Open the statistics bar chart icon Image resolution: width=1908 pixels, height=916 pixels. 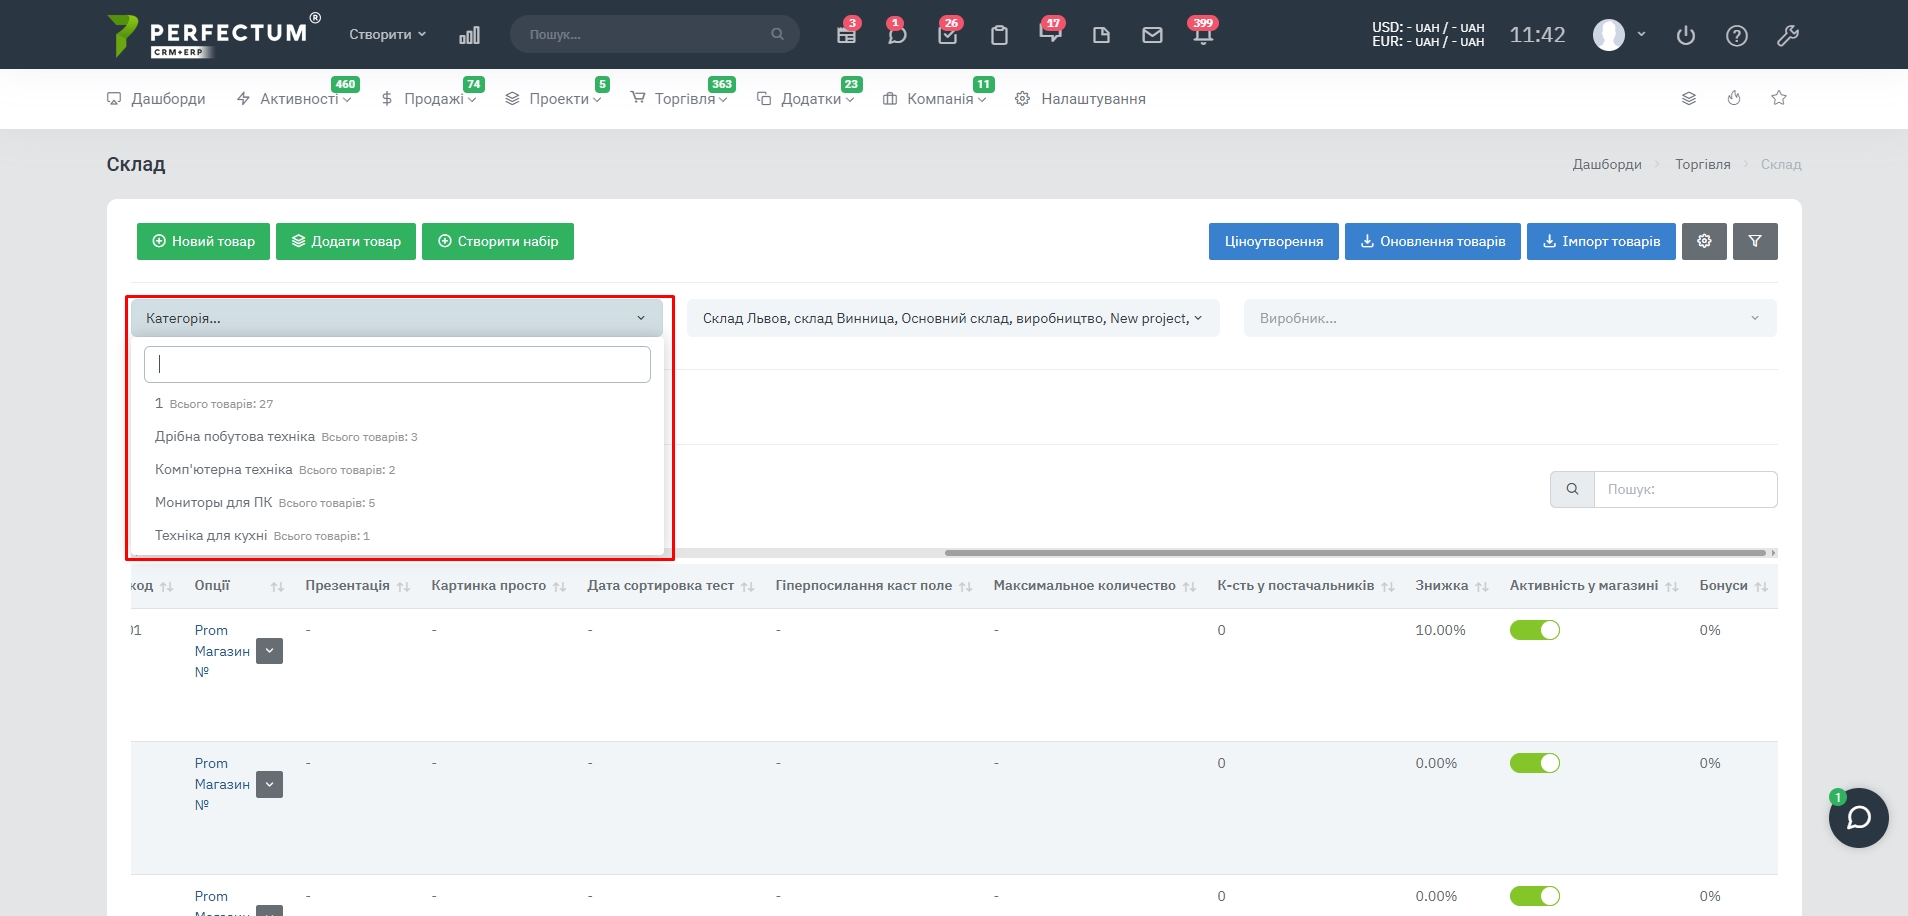point(469,35)
